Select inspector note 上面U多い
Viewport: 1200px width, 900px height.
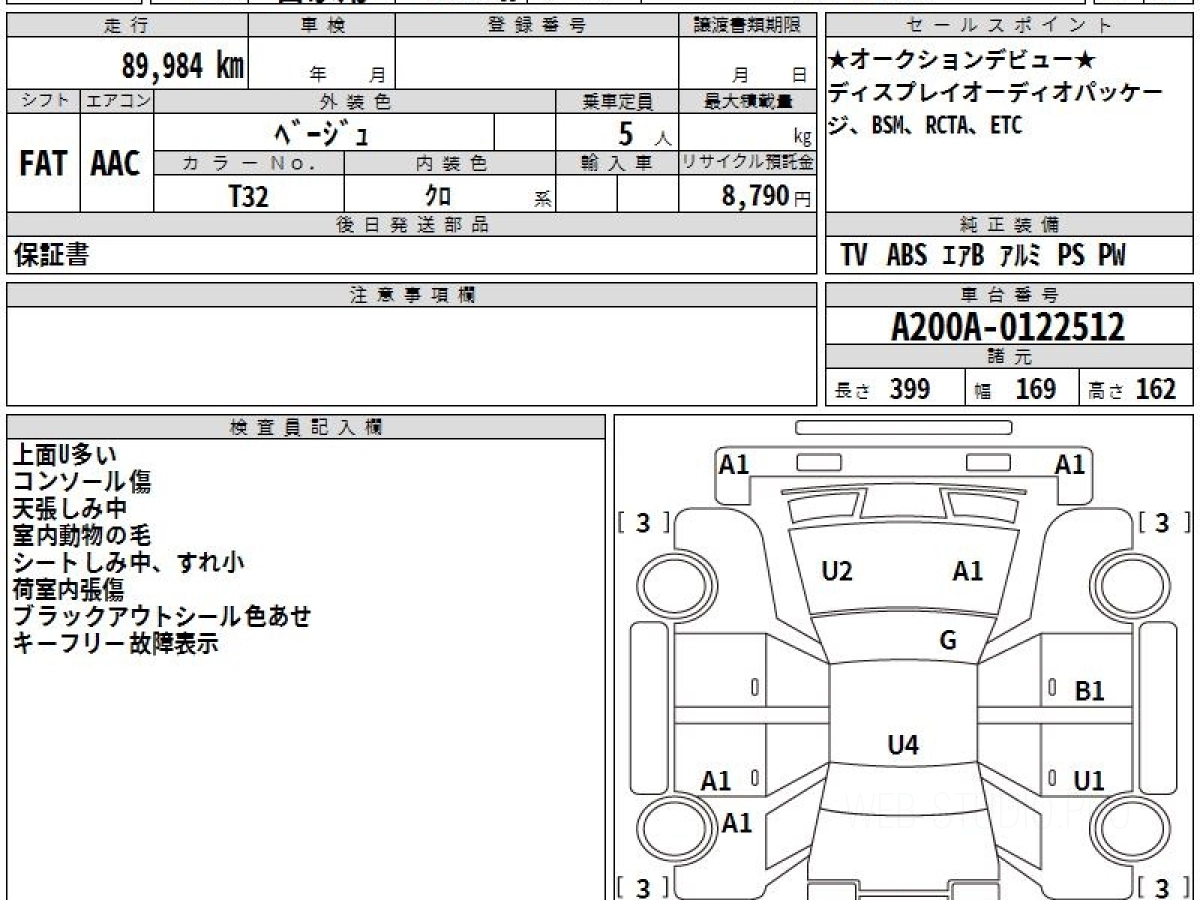(x=65, y=455)
